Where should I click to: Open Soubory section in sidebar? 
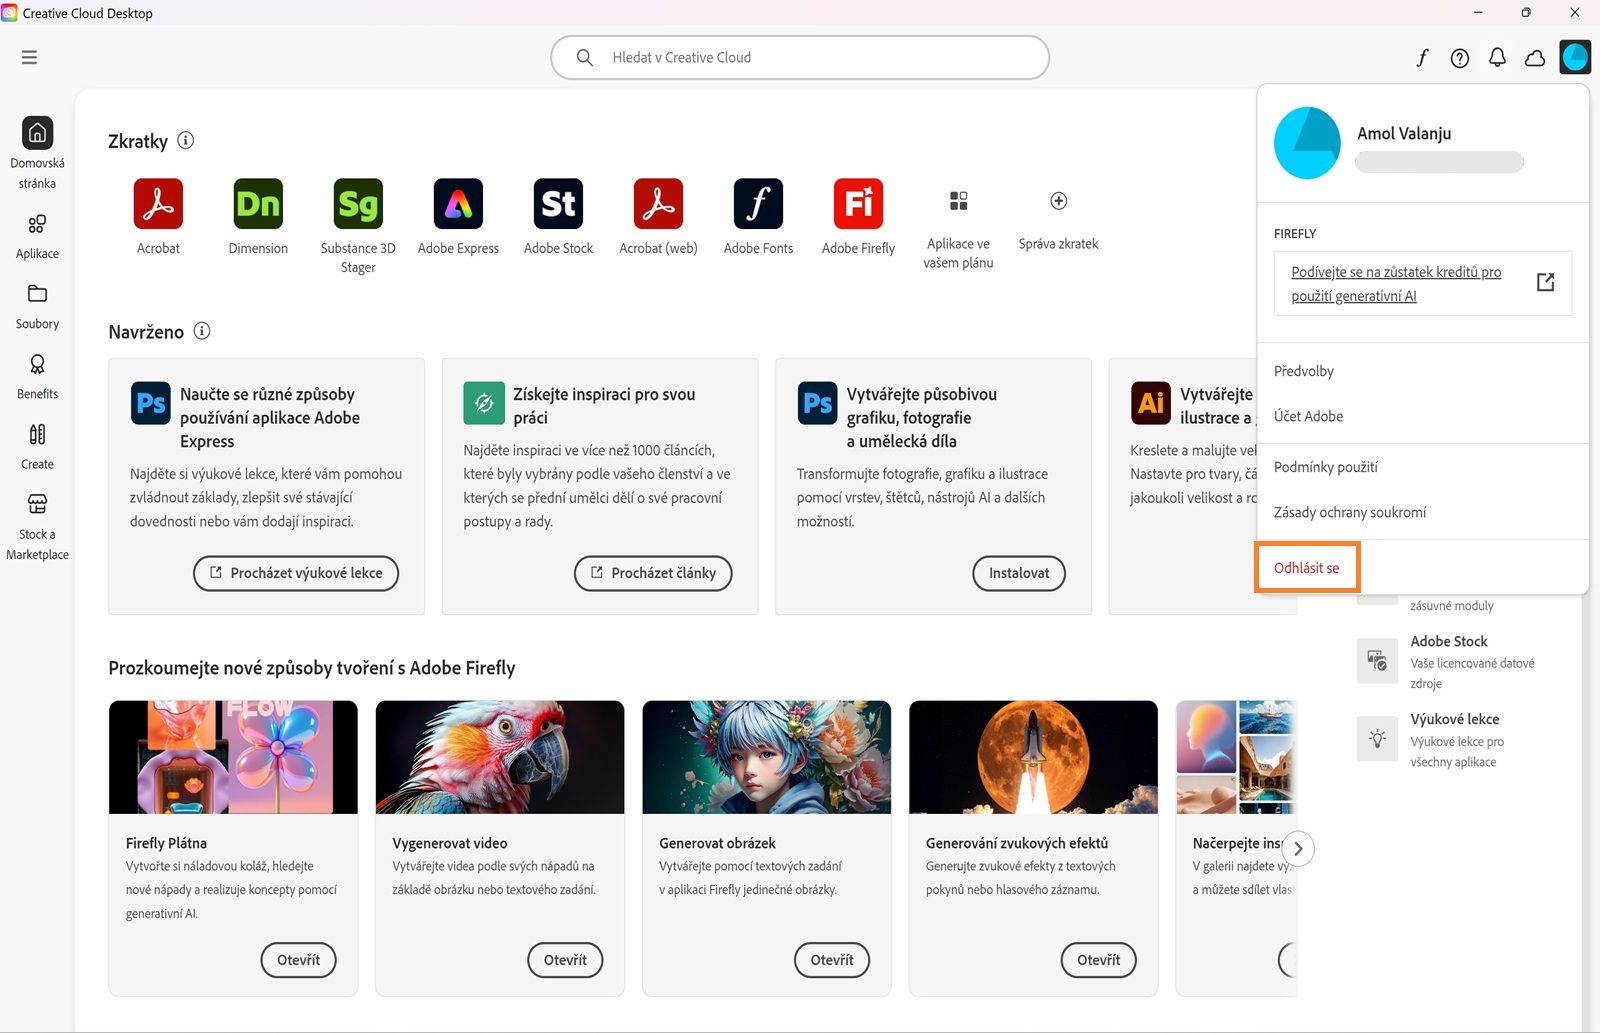coord(37,307)
